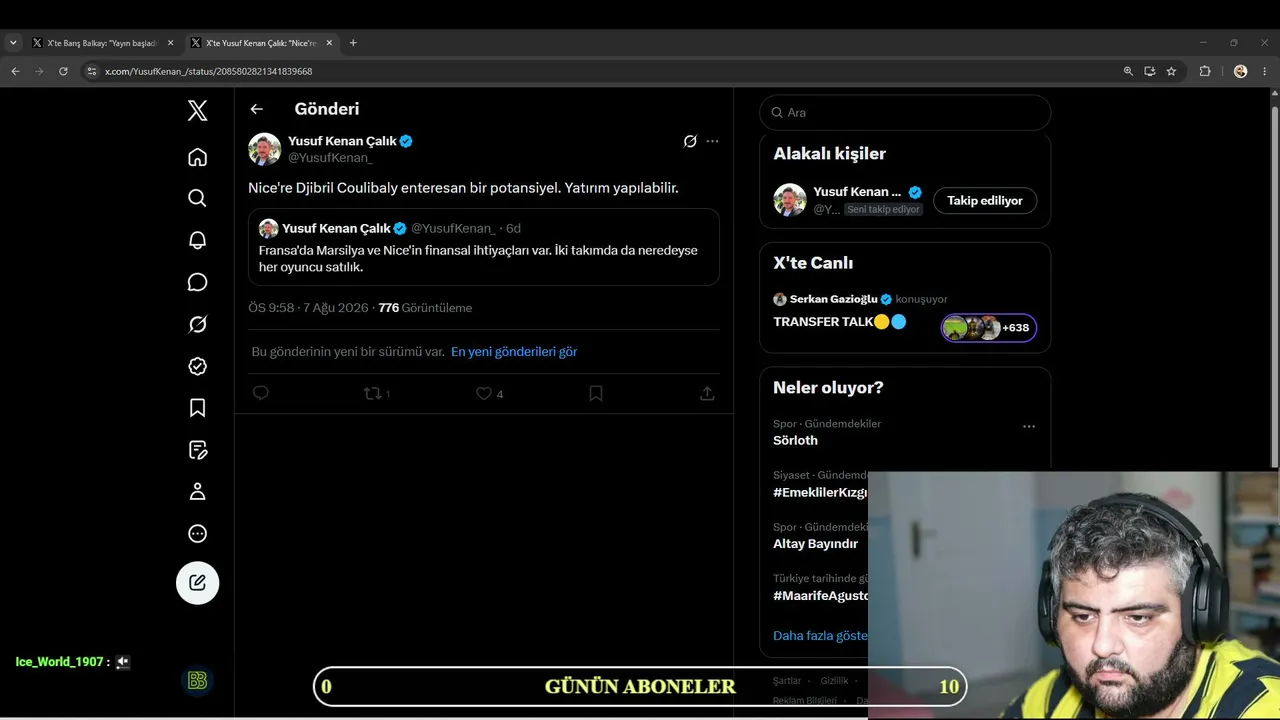Open Profile from the left sidebar

click(x=198, y=492)
